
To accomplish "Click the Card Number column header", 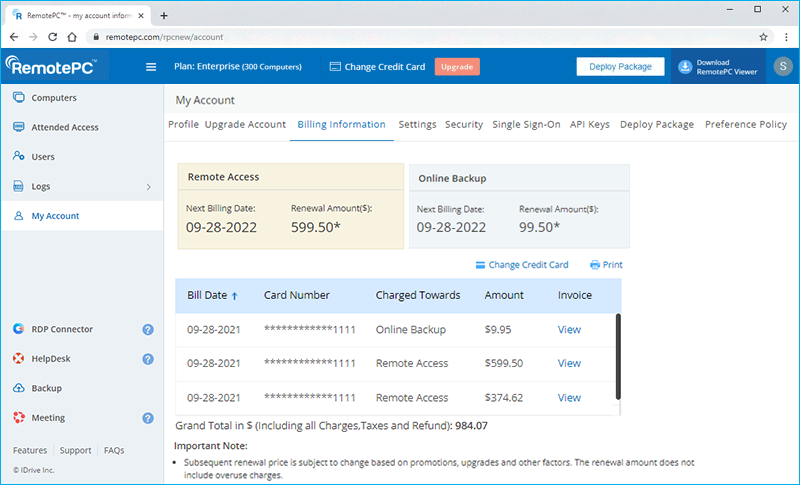I will (x=296, y=295).
